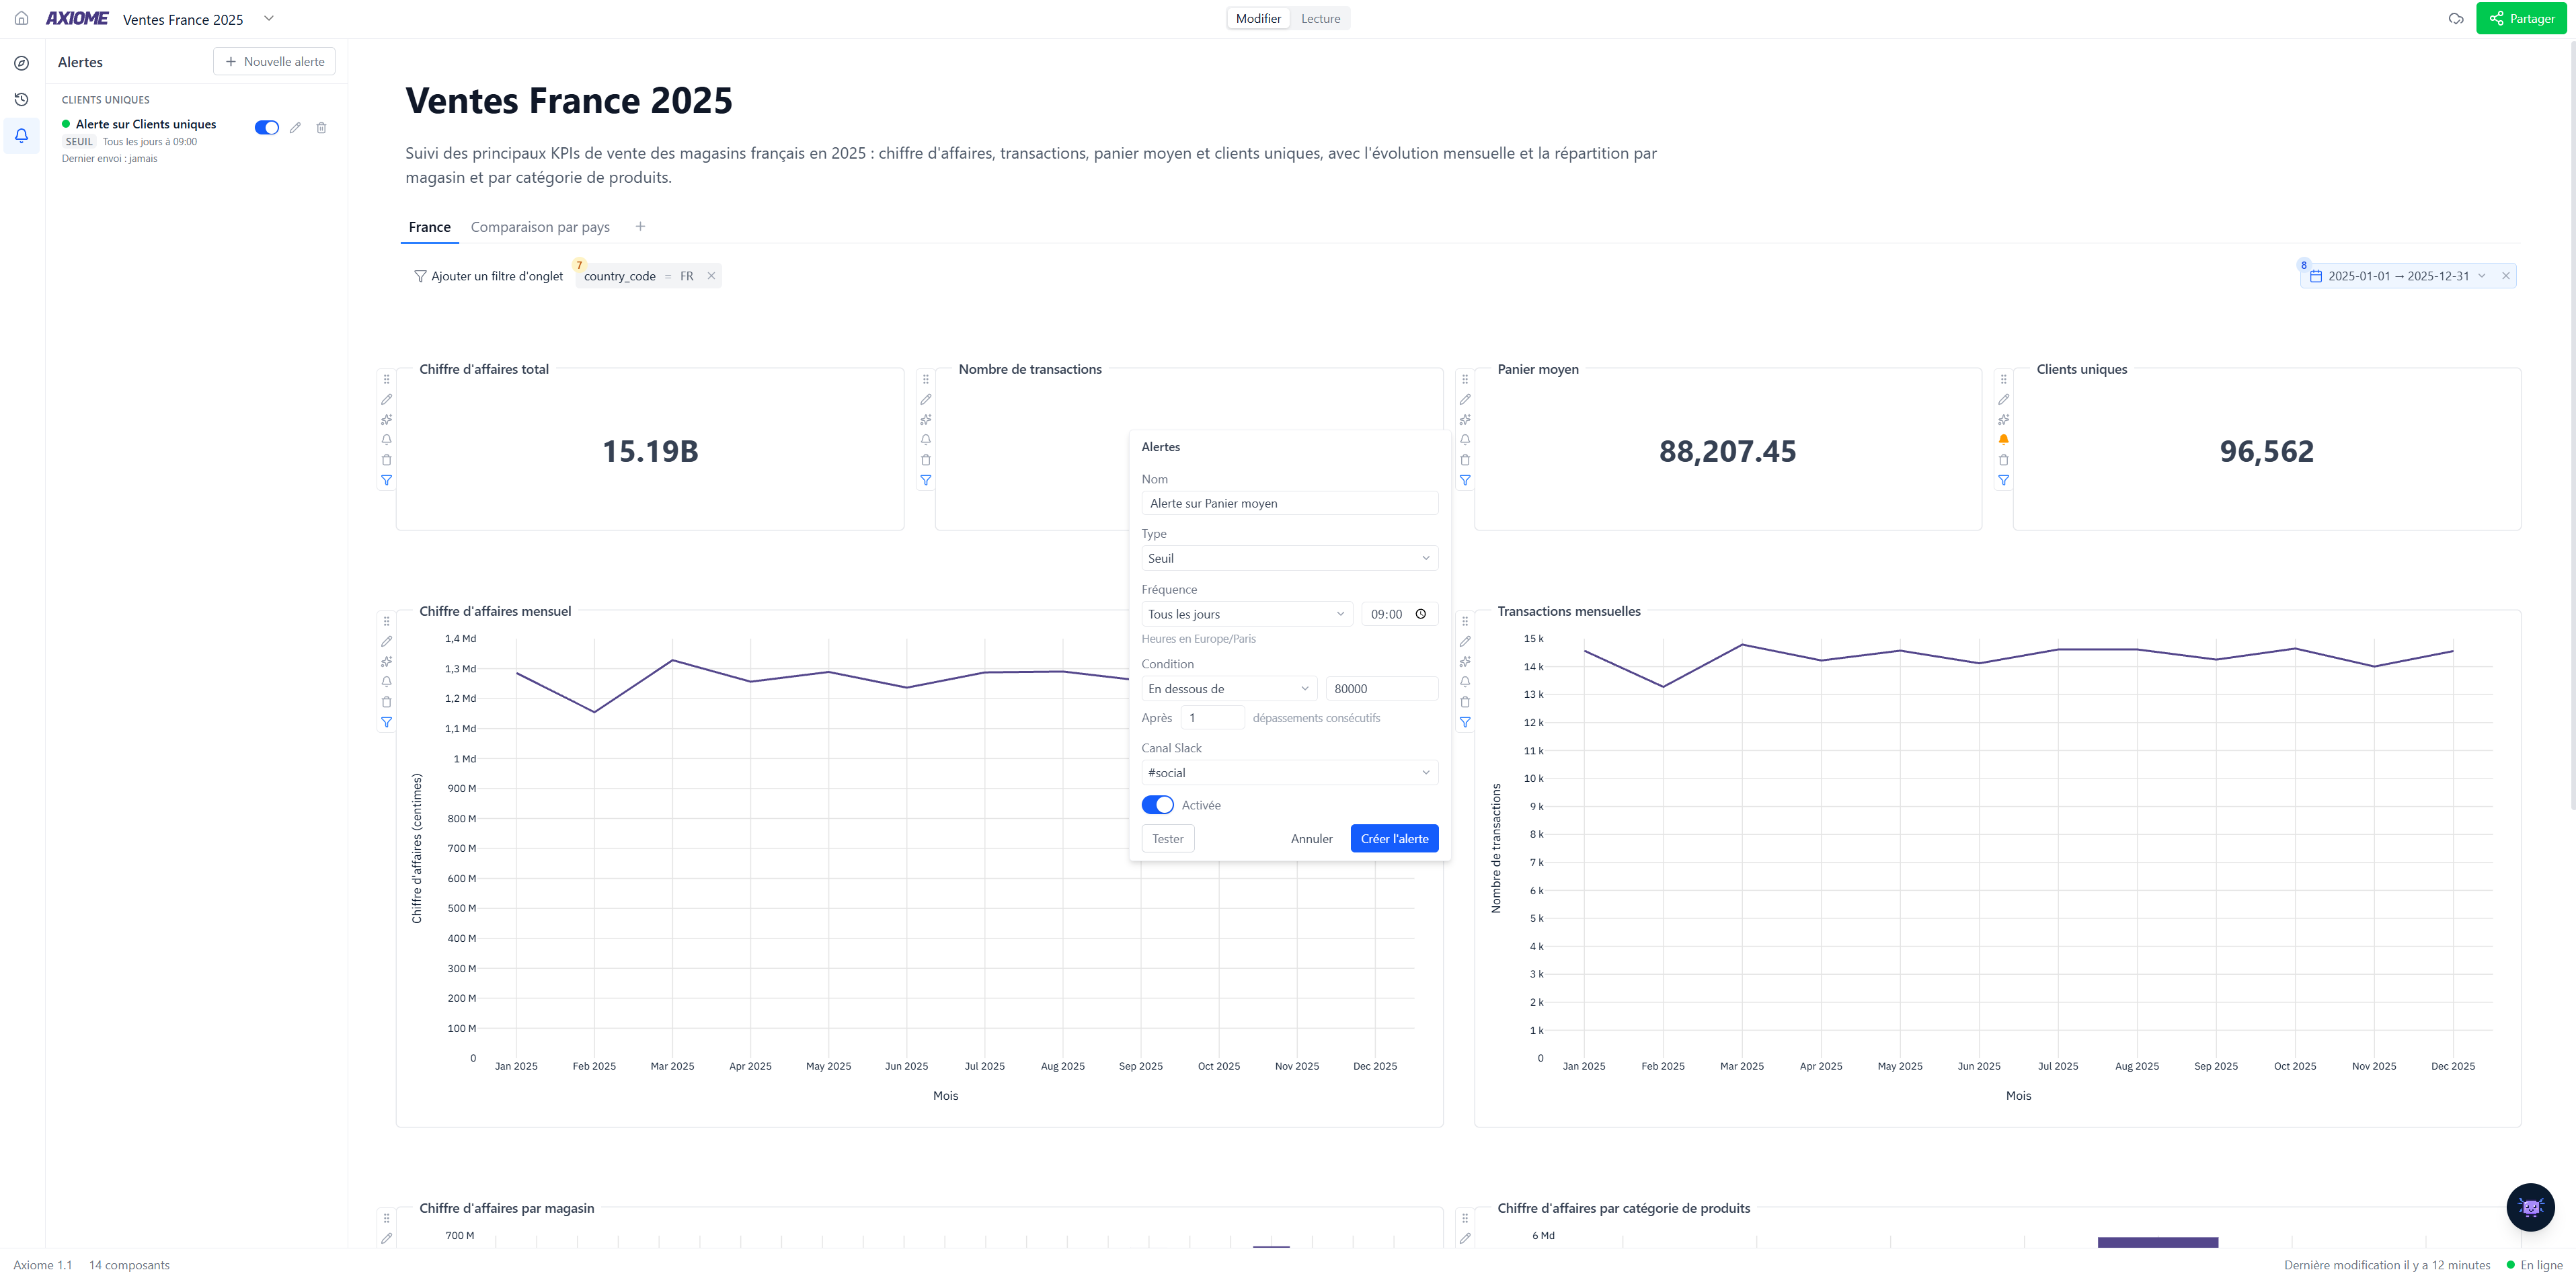
Task: Click the '14 composants' status bar text
Action: (129, 1265)
